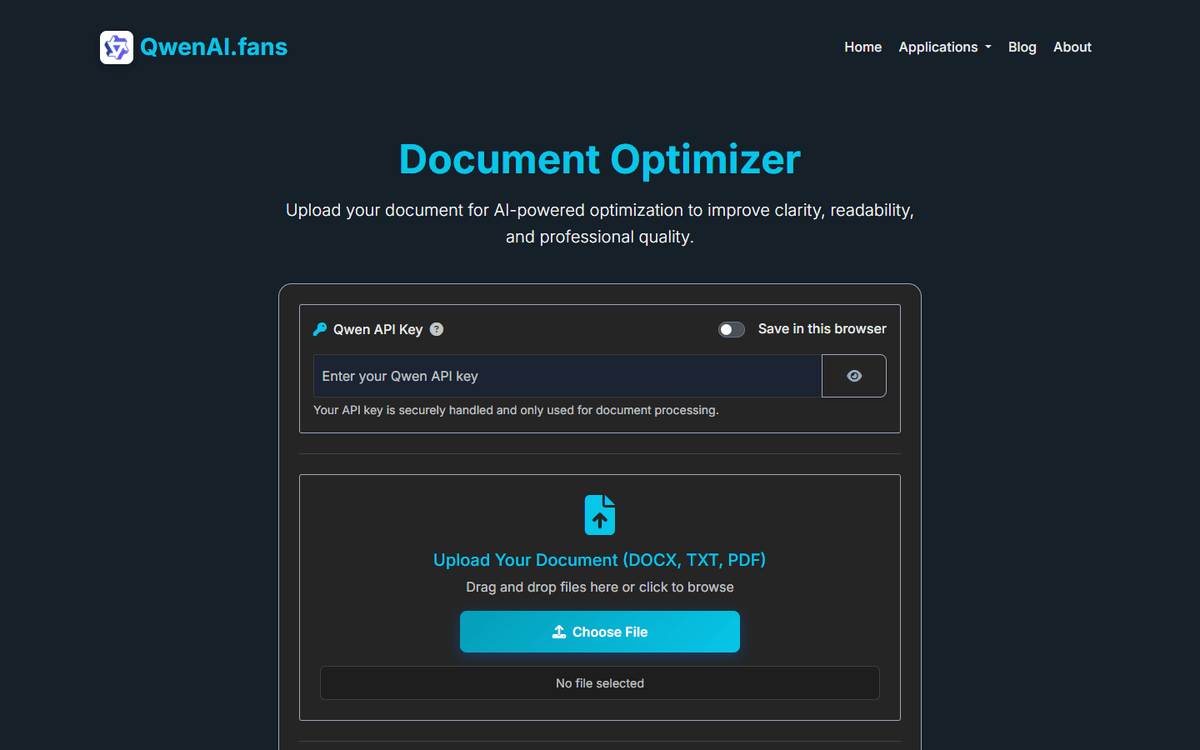Click the Drag and drop files here text
This screenshot has height=750, width=1200.
pyautogui.click(x=600, y=587)
